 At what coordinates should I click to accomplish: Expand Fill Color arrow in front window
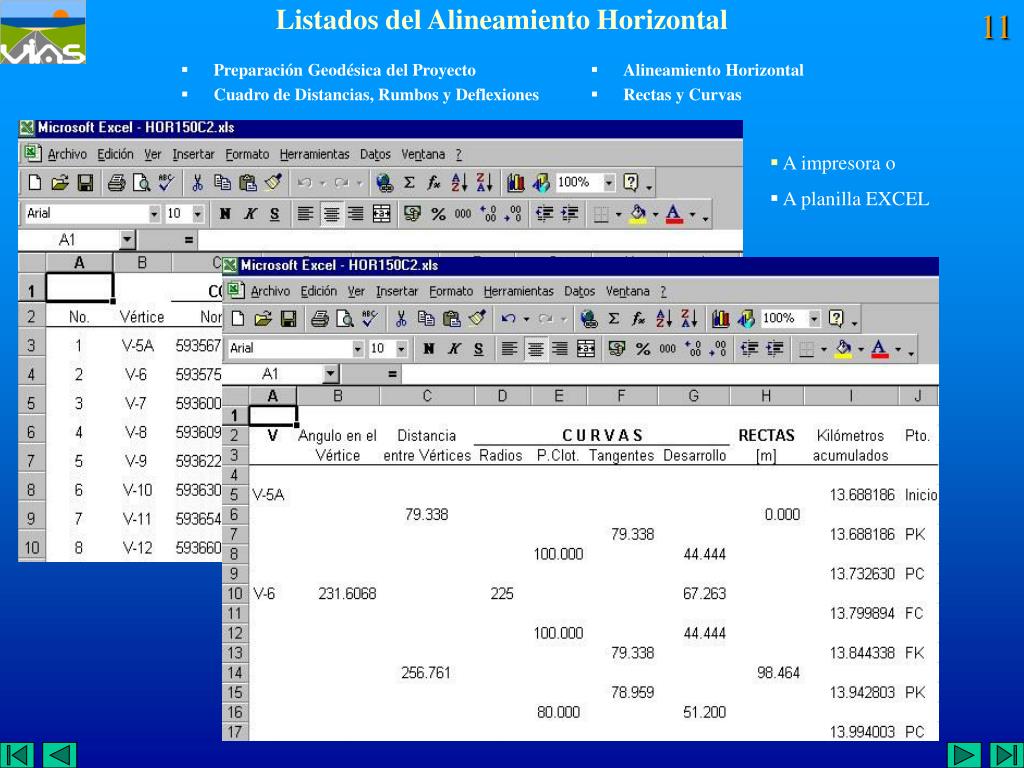(861, 349)
